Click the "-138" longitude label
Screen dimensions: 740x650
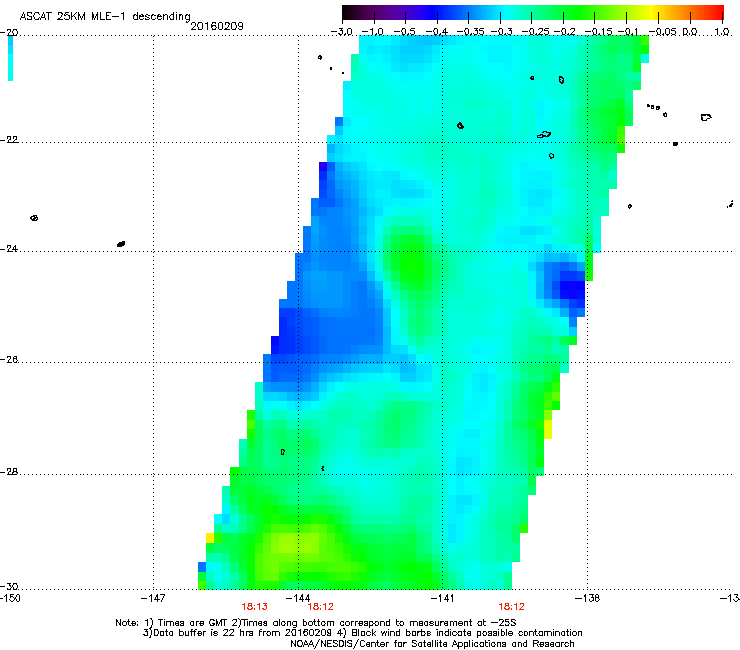[x=588, y=598]
